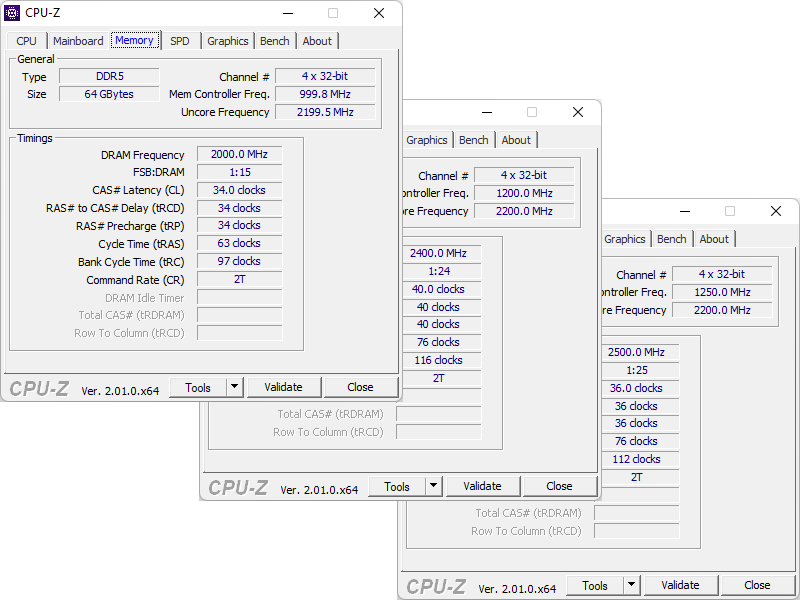This screenshot has height=600, width=800.
Task: Expand the Tools dropdown arrow in the top-left window
Action: pyautogui.click(x=235, y=387)
